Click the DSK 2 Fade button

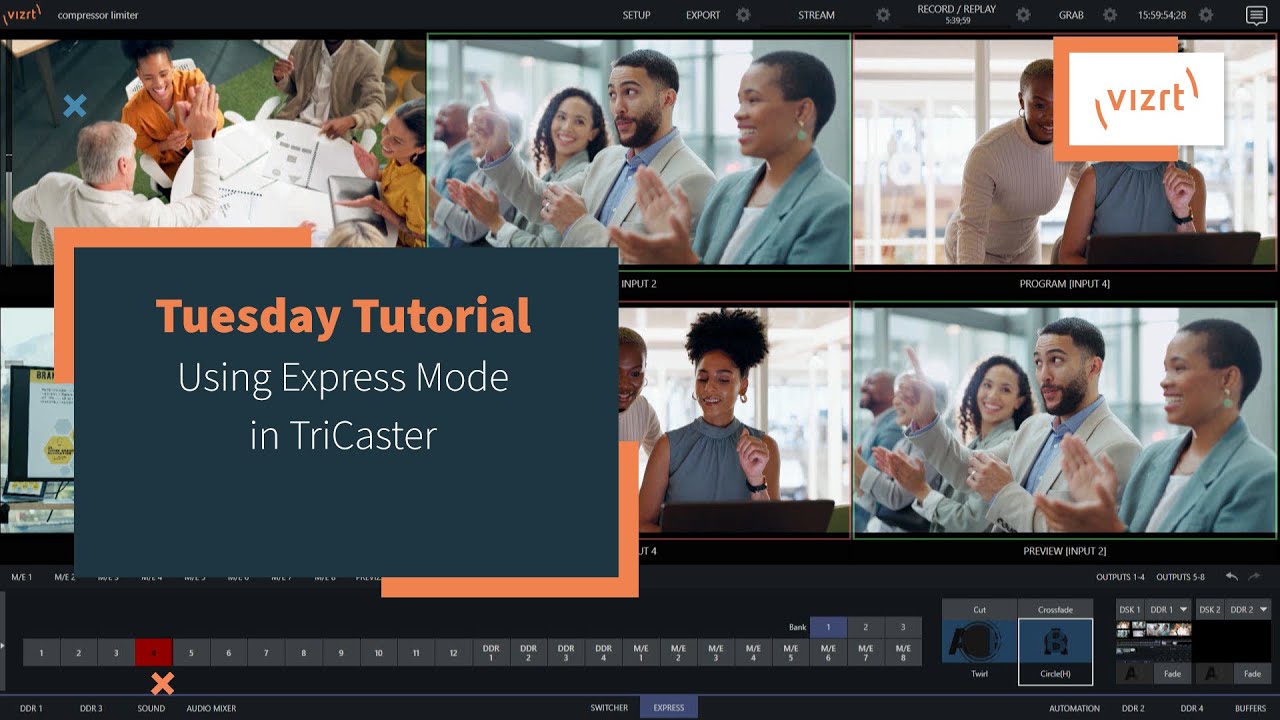click(x=1252, y=674)
